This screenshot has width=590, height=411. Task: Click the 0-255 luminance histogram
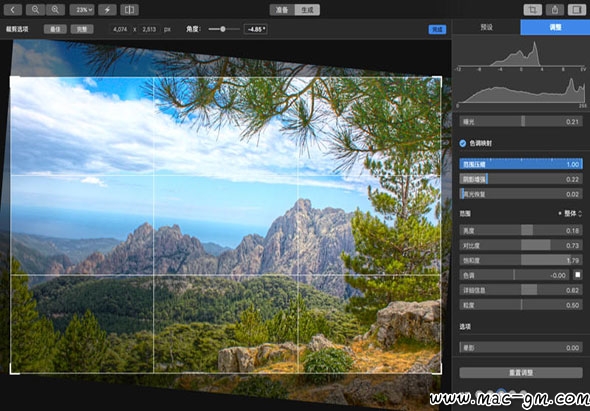pos(522,92)
